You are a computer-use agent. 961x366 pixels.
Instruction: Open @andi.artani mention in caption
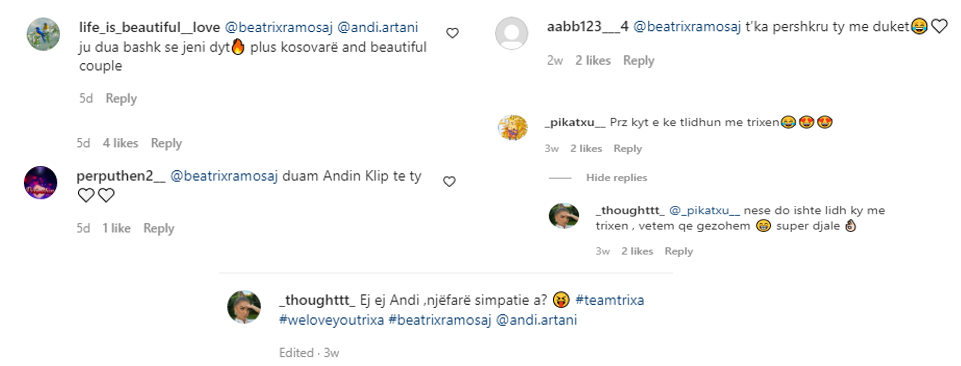click(x=536, y=320)
